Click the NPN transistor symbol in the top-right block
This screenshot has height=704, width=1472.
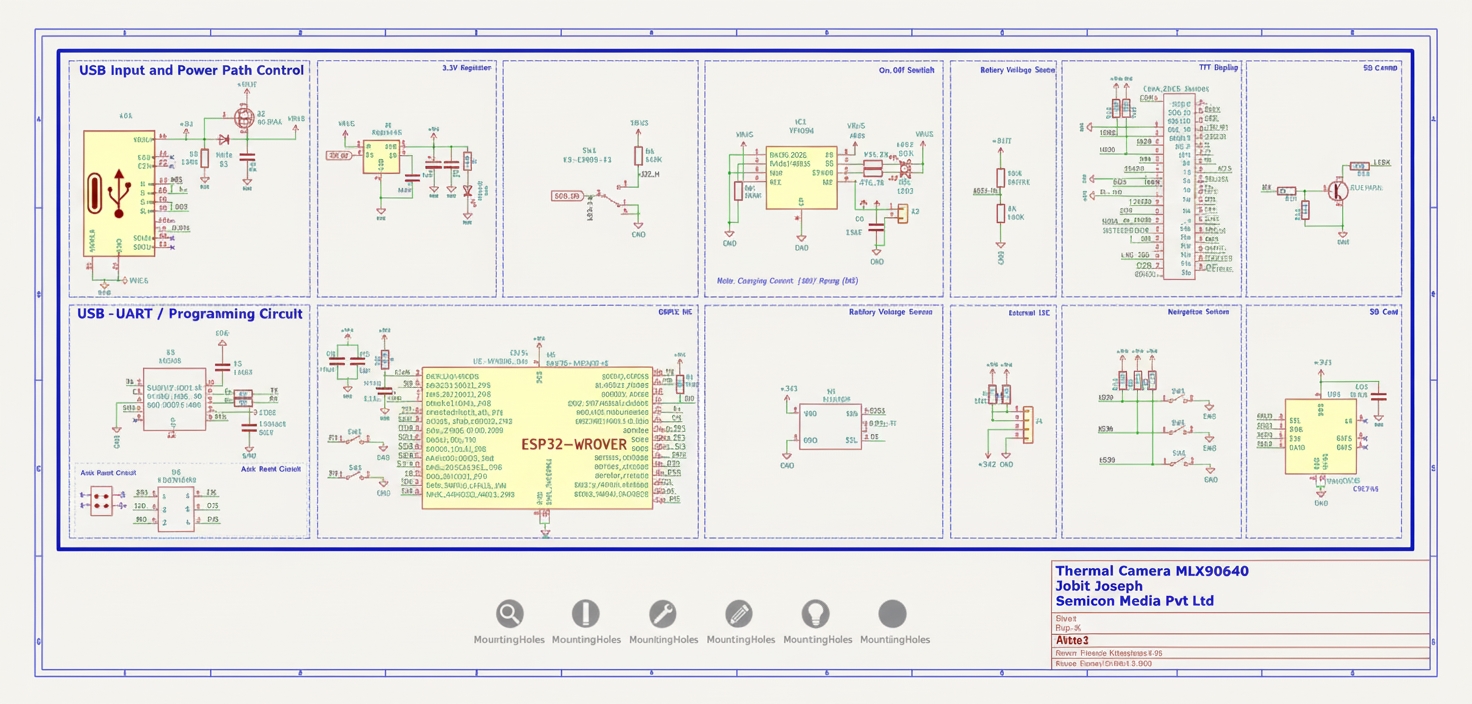coord(1337,191)
